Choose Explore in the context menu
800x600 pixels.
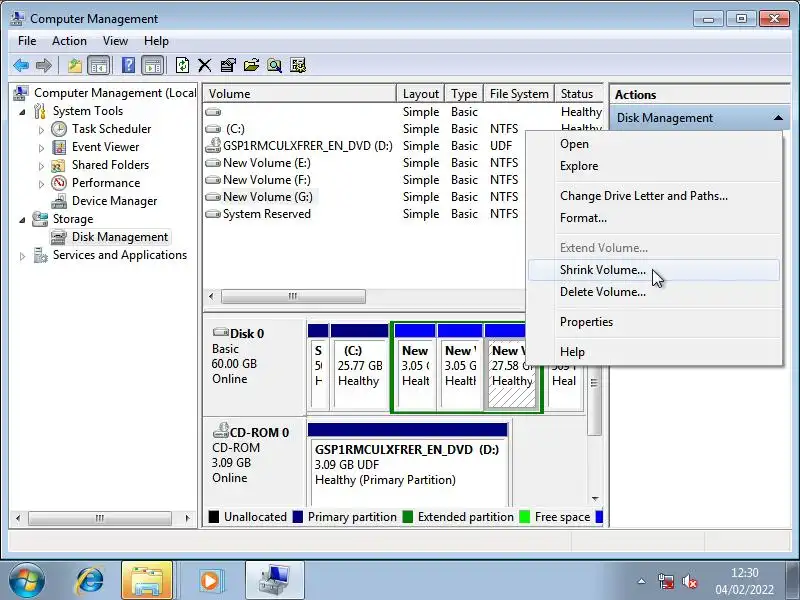654,166
